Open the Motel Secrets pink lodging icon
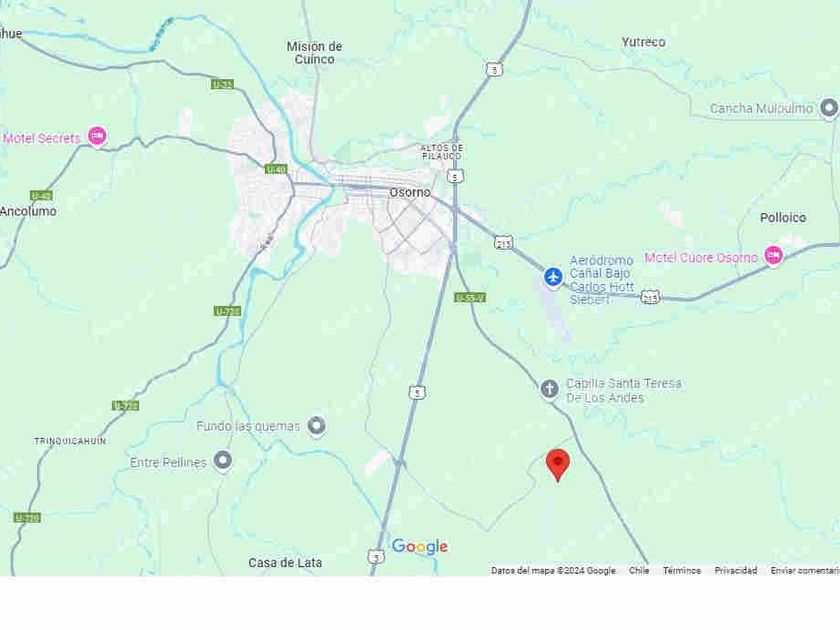The image size is (840, 630). [97, 136]
